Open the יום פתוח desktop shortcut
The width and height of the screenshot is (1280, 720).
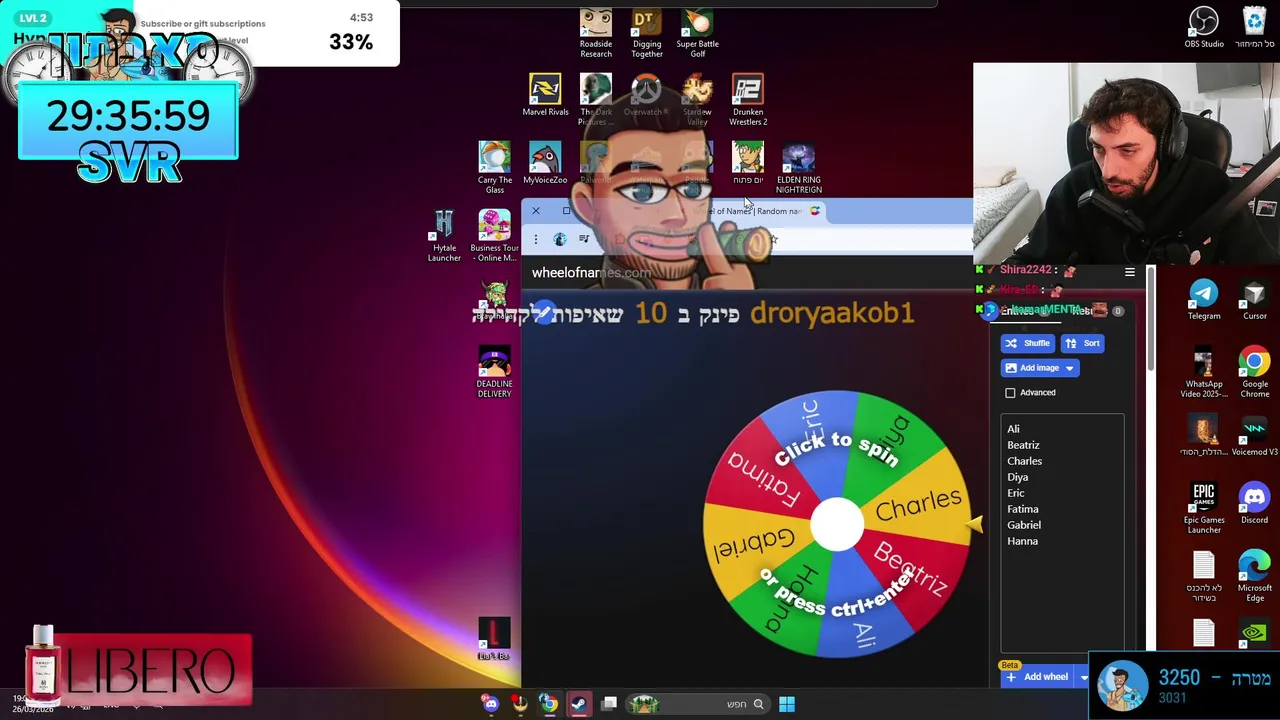coord(748,163)
